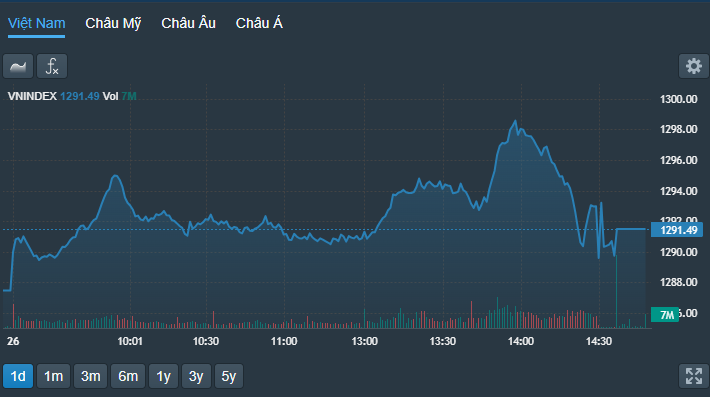Open the Châu Á tab

tap(259, 23)
